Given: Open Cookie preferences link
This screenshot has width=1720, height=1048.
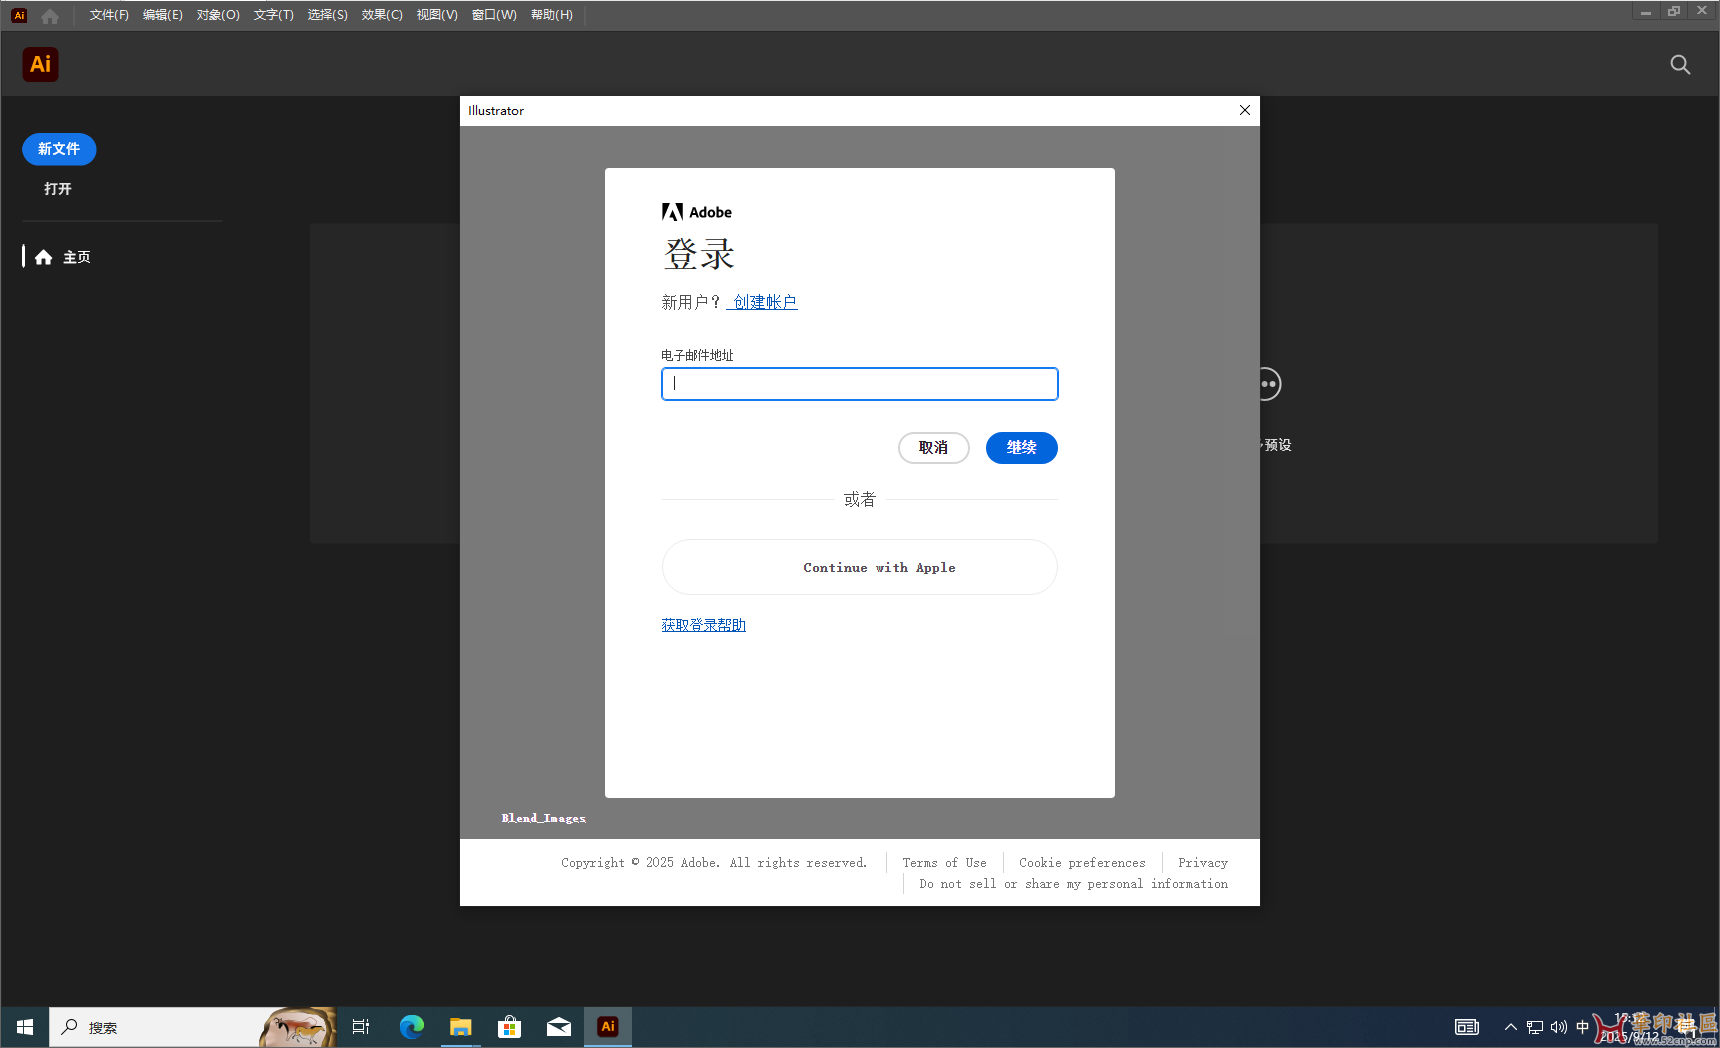Looking at the screenshot, I should [x=1082, y=863].
